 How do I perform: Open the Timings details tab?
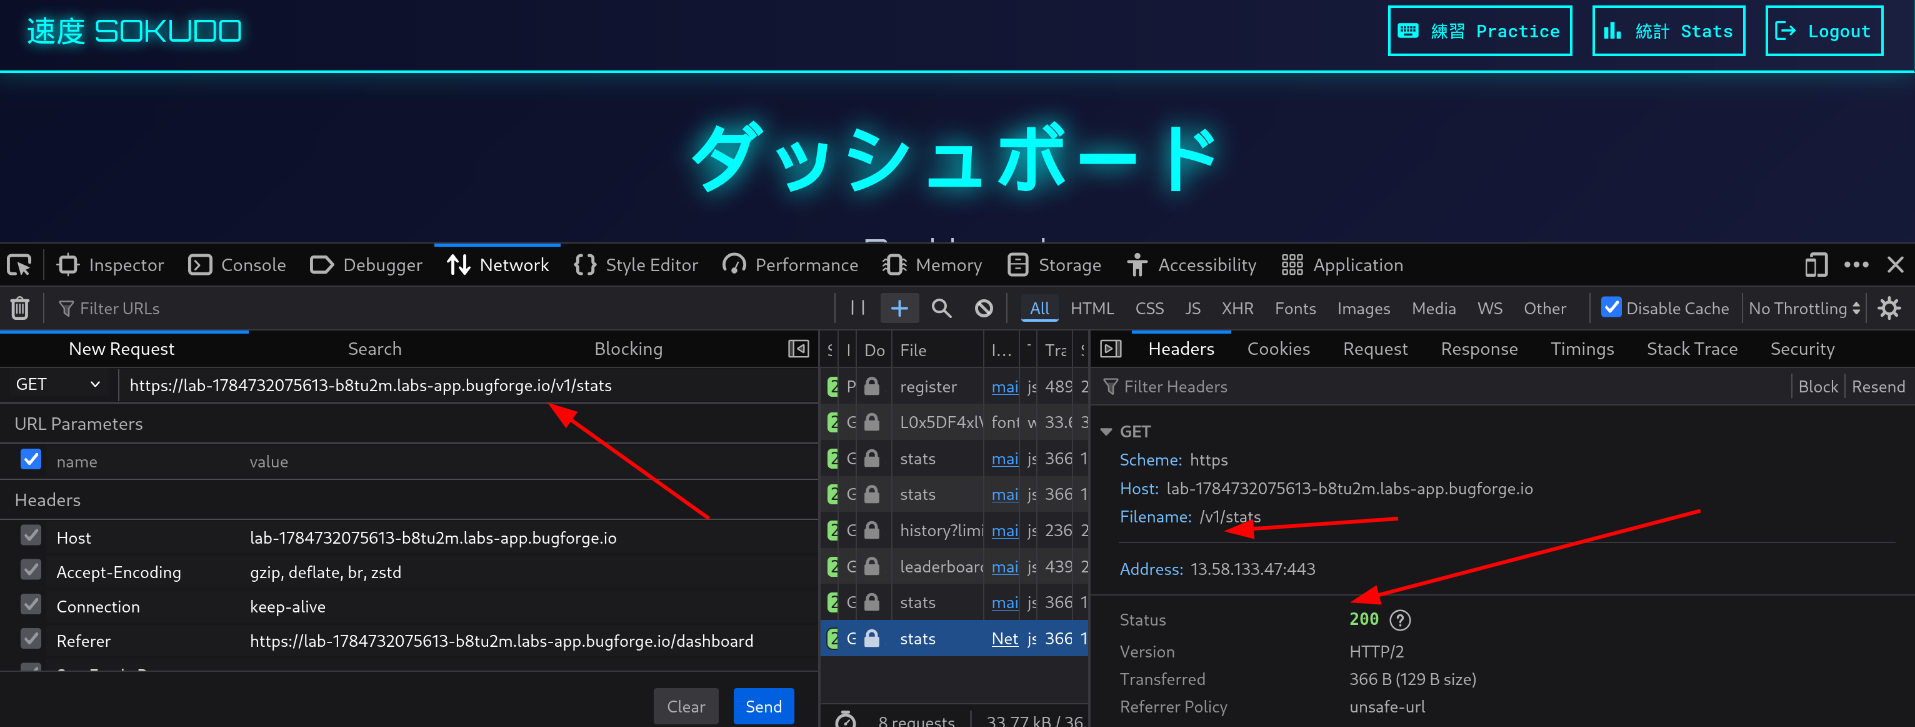pyautogui.click(x=1582, y=349)
